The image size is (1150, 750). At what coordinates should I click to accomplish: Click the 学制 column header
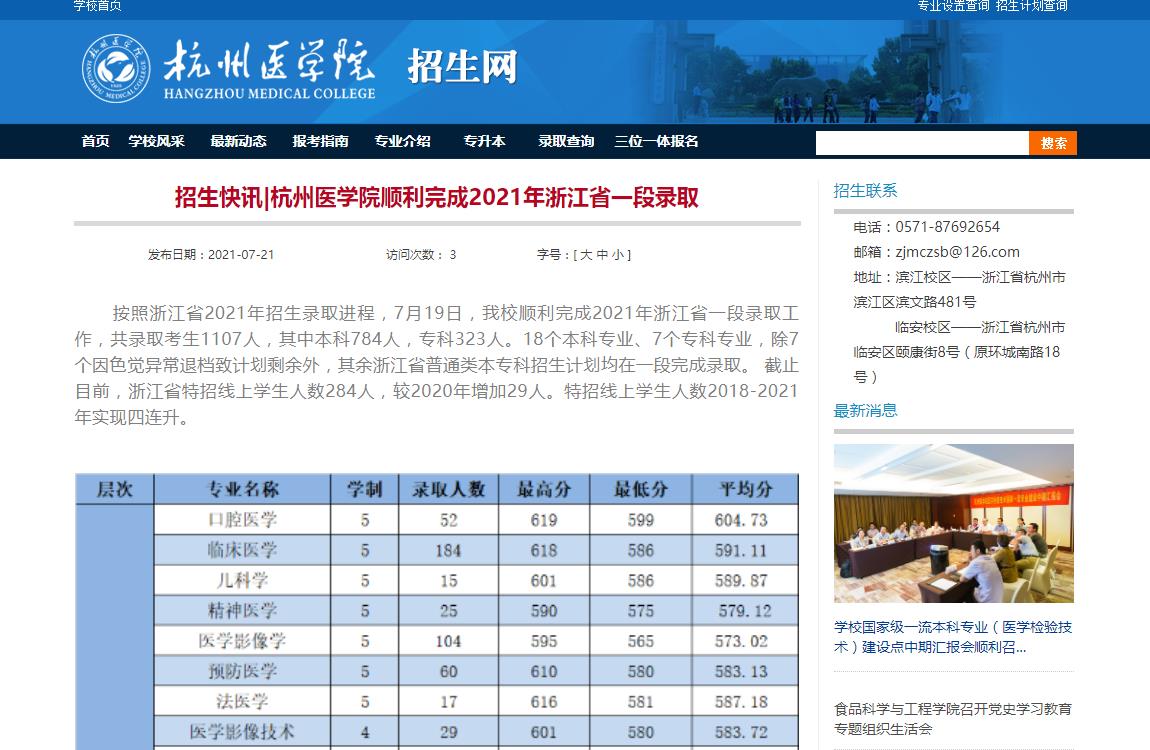pos(365,489)
